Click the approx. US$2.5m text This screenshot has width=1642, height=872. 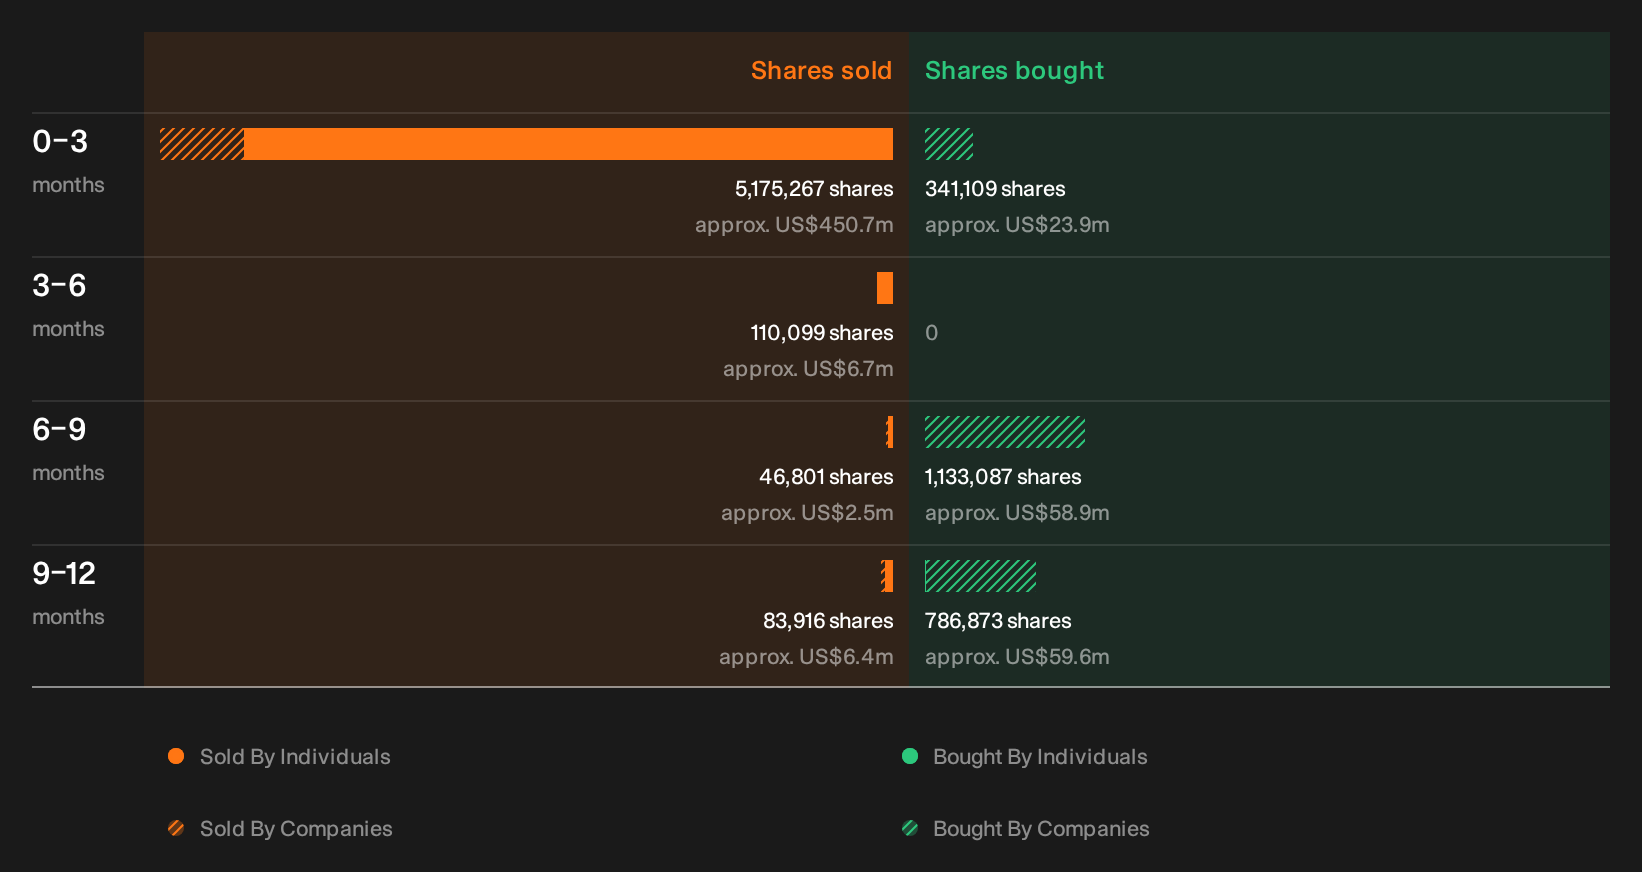[807, 513]
